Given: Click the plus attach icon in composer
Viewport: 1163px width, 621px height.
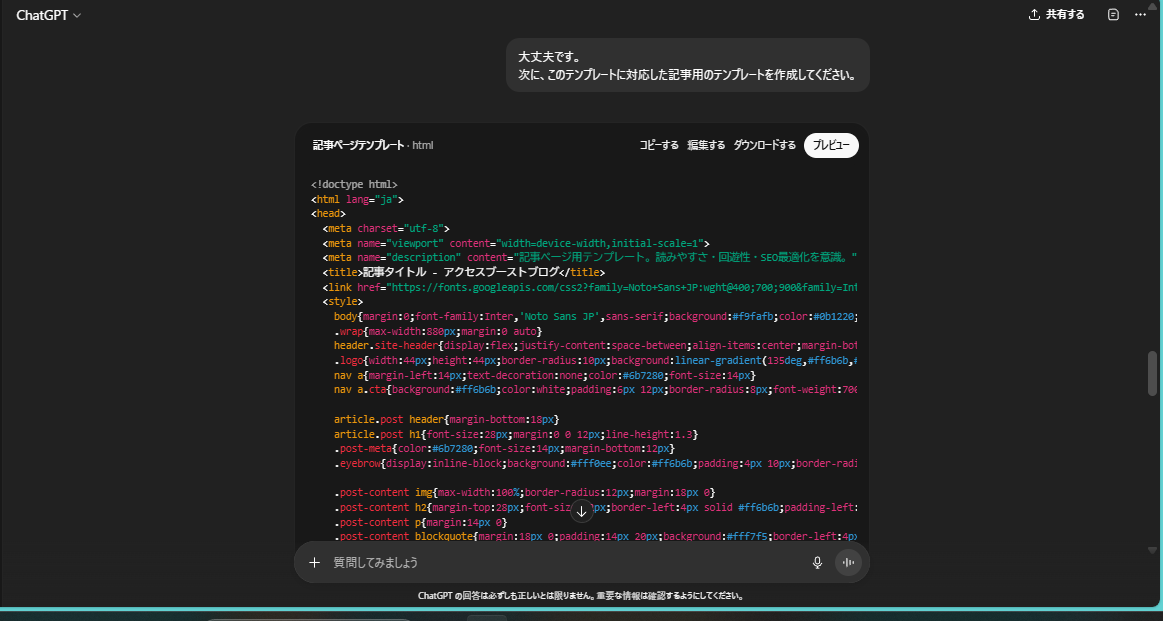Looking at the screenshot, I should point(314,562).
